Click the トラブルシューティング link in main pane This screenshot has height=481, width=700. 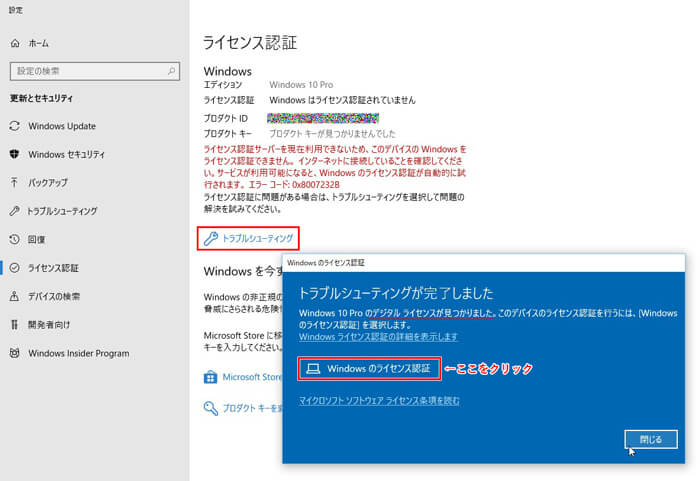(x=248, y=238)
